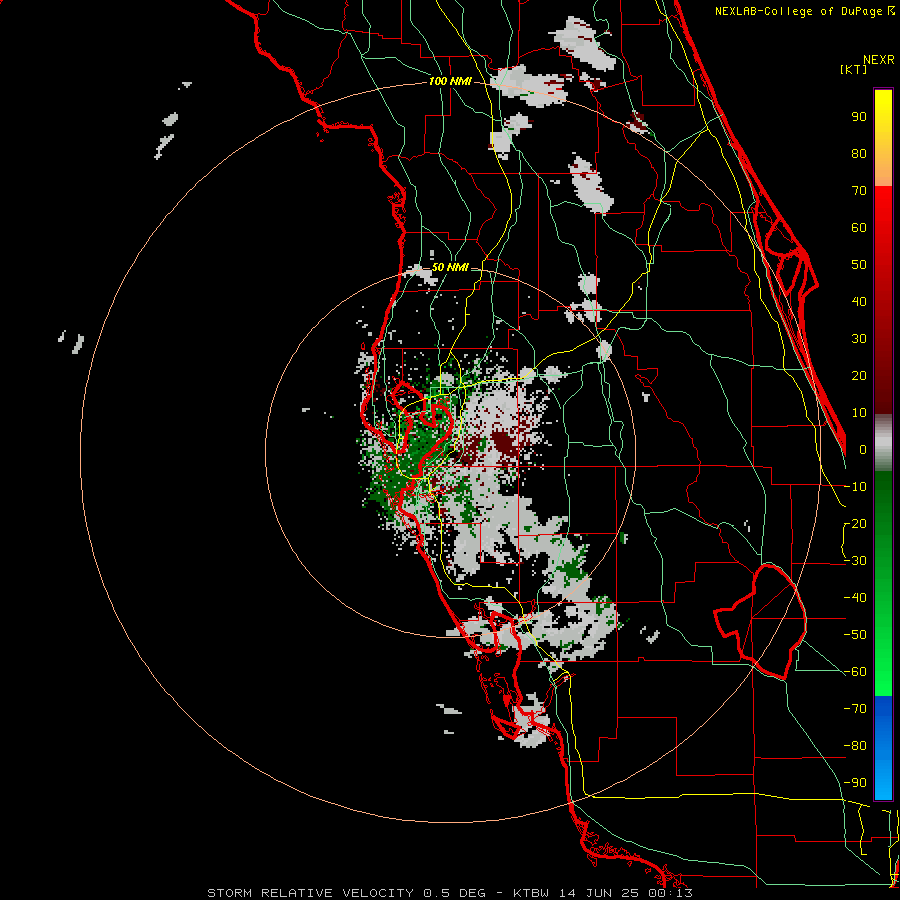Click the positive 90 scale label

pos(859,117)
